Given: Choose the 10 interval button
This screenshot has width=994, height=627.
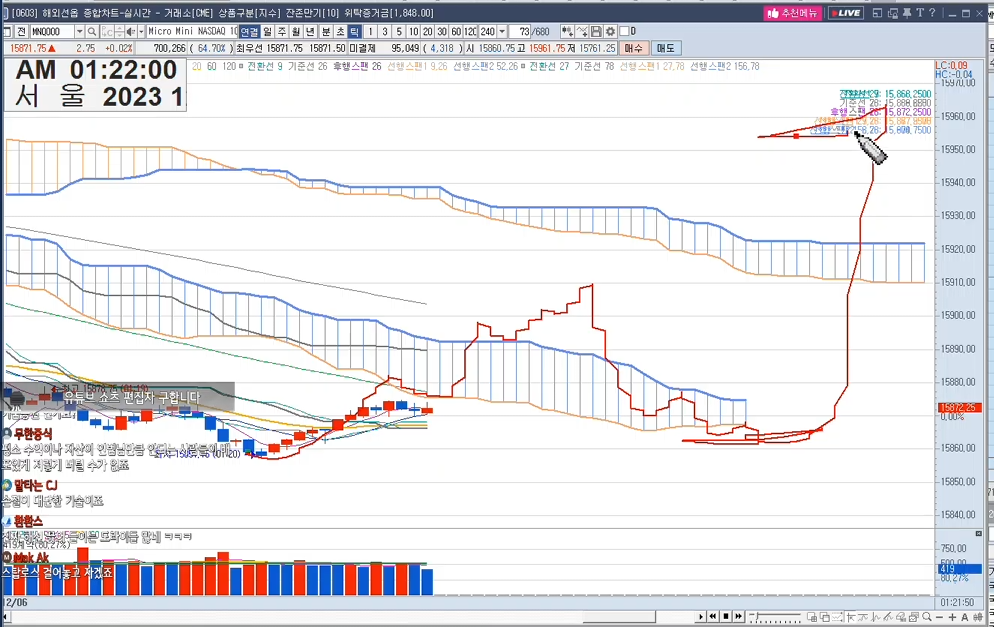Looking at the screenshot, I should [x=413, y=32].
